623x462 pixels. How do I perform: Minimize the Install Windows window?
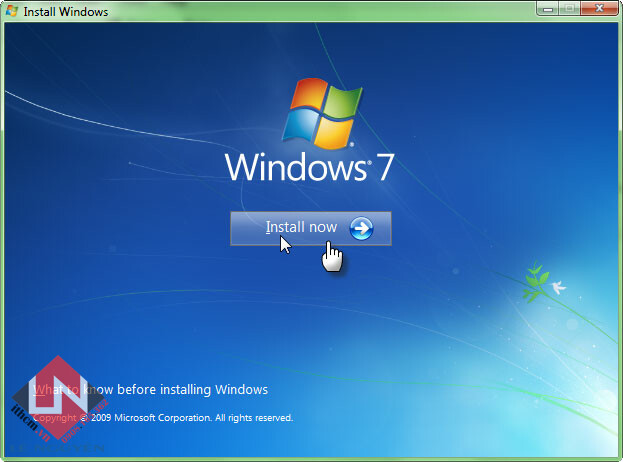click(x=548, y=8)
